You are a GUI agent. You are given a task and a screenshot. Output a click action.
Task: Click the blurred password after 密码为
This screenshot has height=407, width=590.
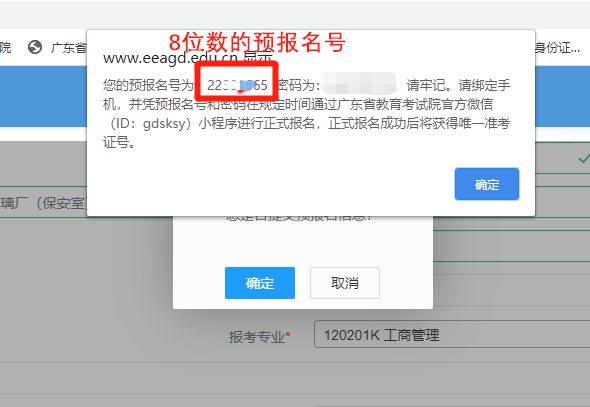[359, 84]
